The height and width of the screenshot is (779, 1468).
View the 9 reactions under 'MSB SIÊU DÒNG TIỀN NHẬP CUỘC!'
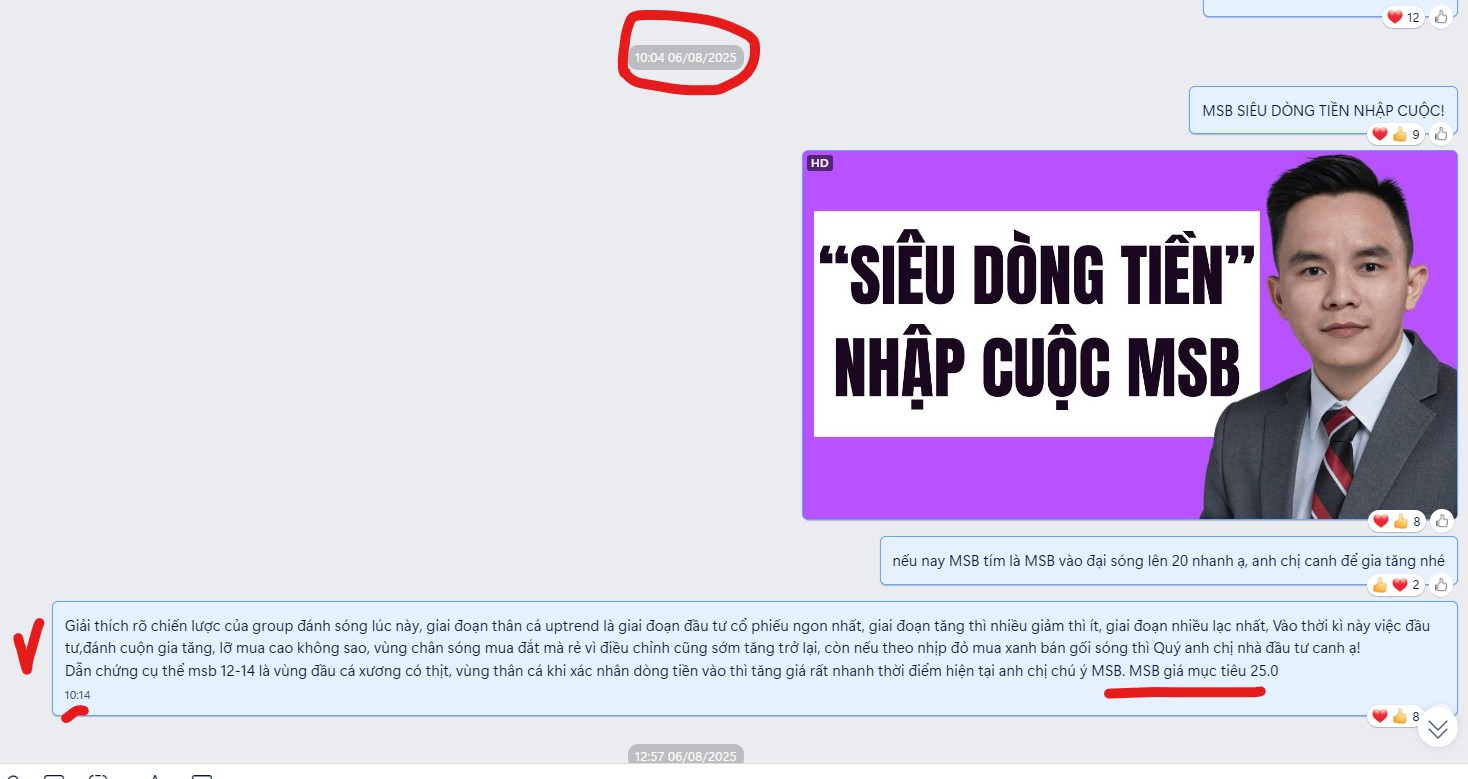pos(1396,134)
